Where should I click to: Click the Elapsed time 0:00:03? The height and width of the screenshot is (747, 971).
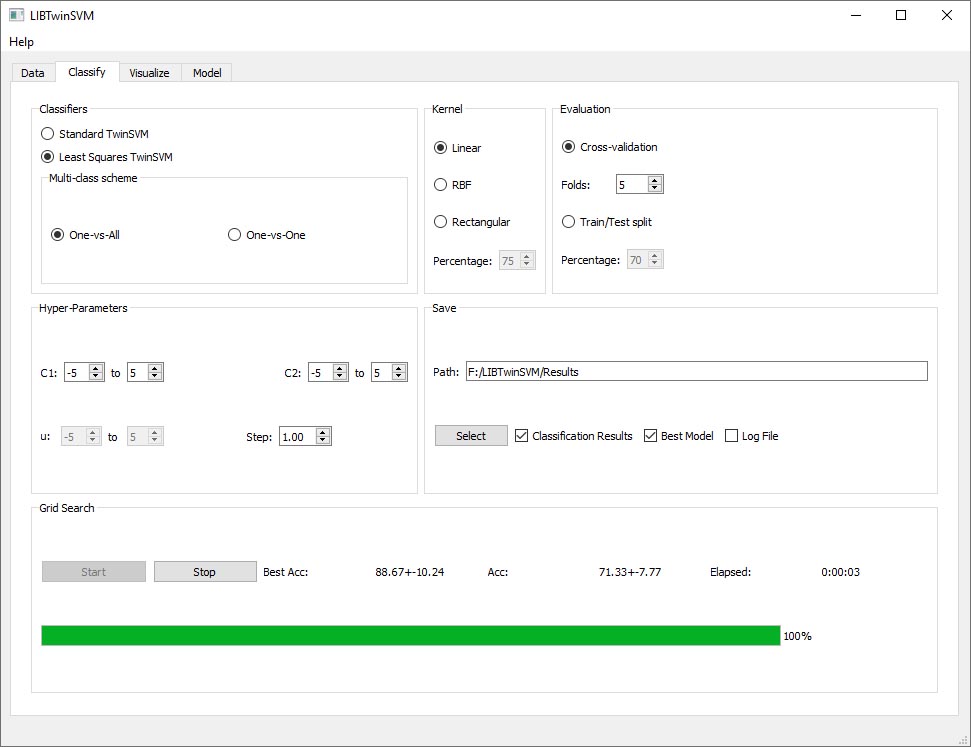coord(840,572)
